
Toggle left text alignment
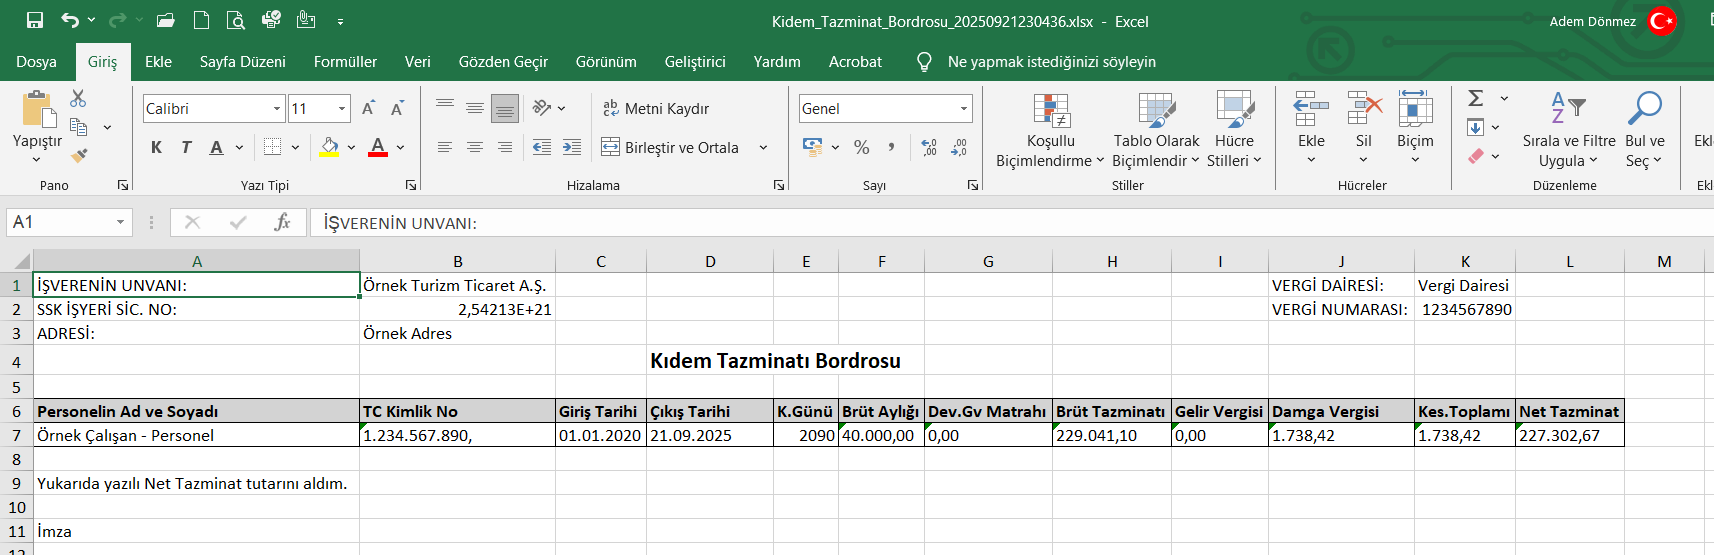(445, 147)
